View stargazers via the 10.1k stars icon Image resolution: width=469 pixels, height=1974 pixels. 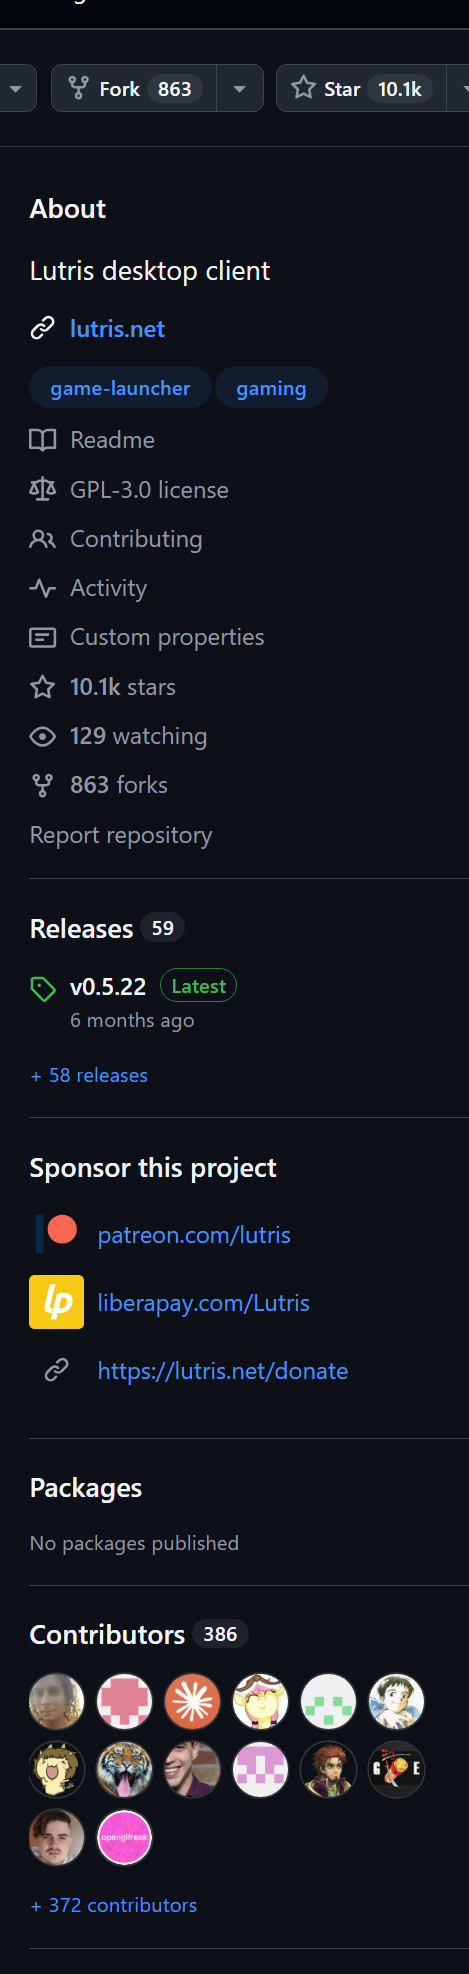43,687
